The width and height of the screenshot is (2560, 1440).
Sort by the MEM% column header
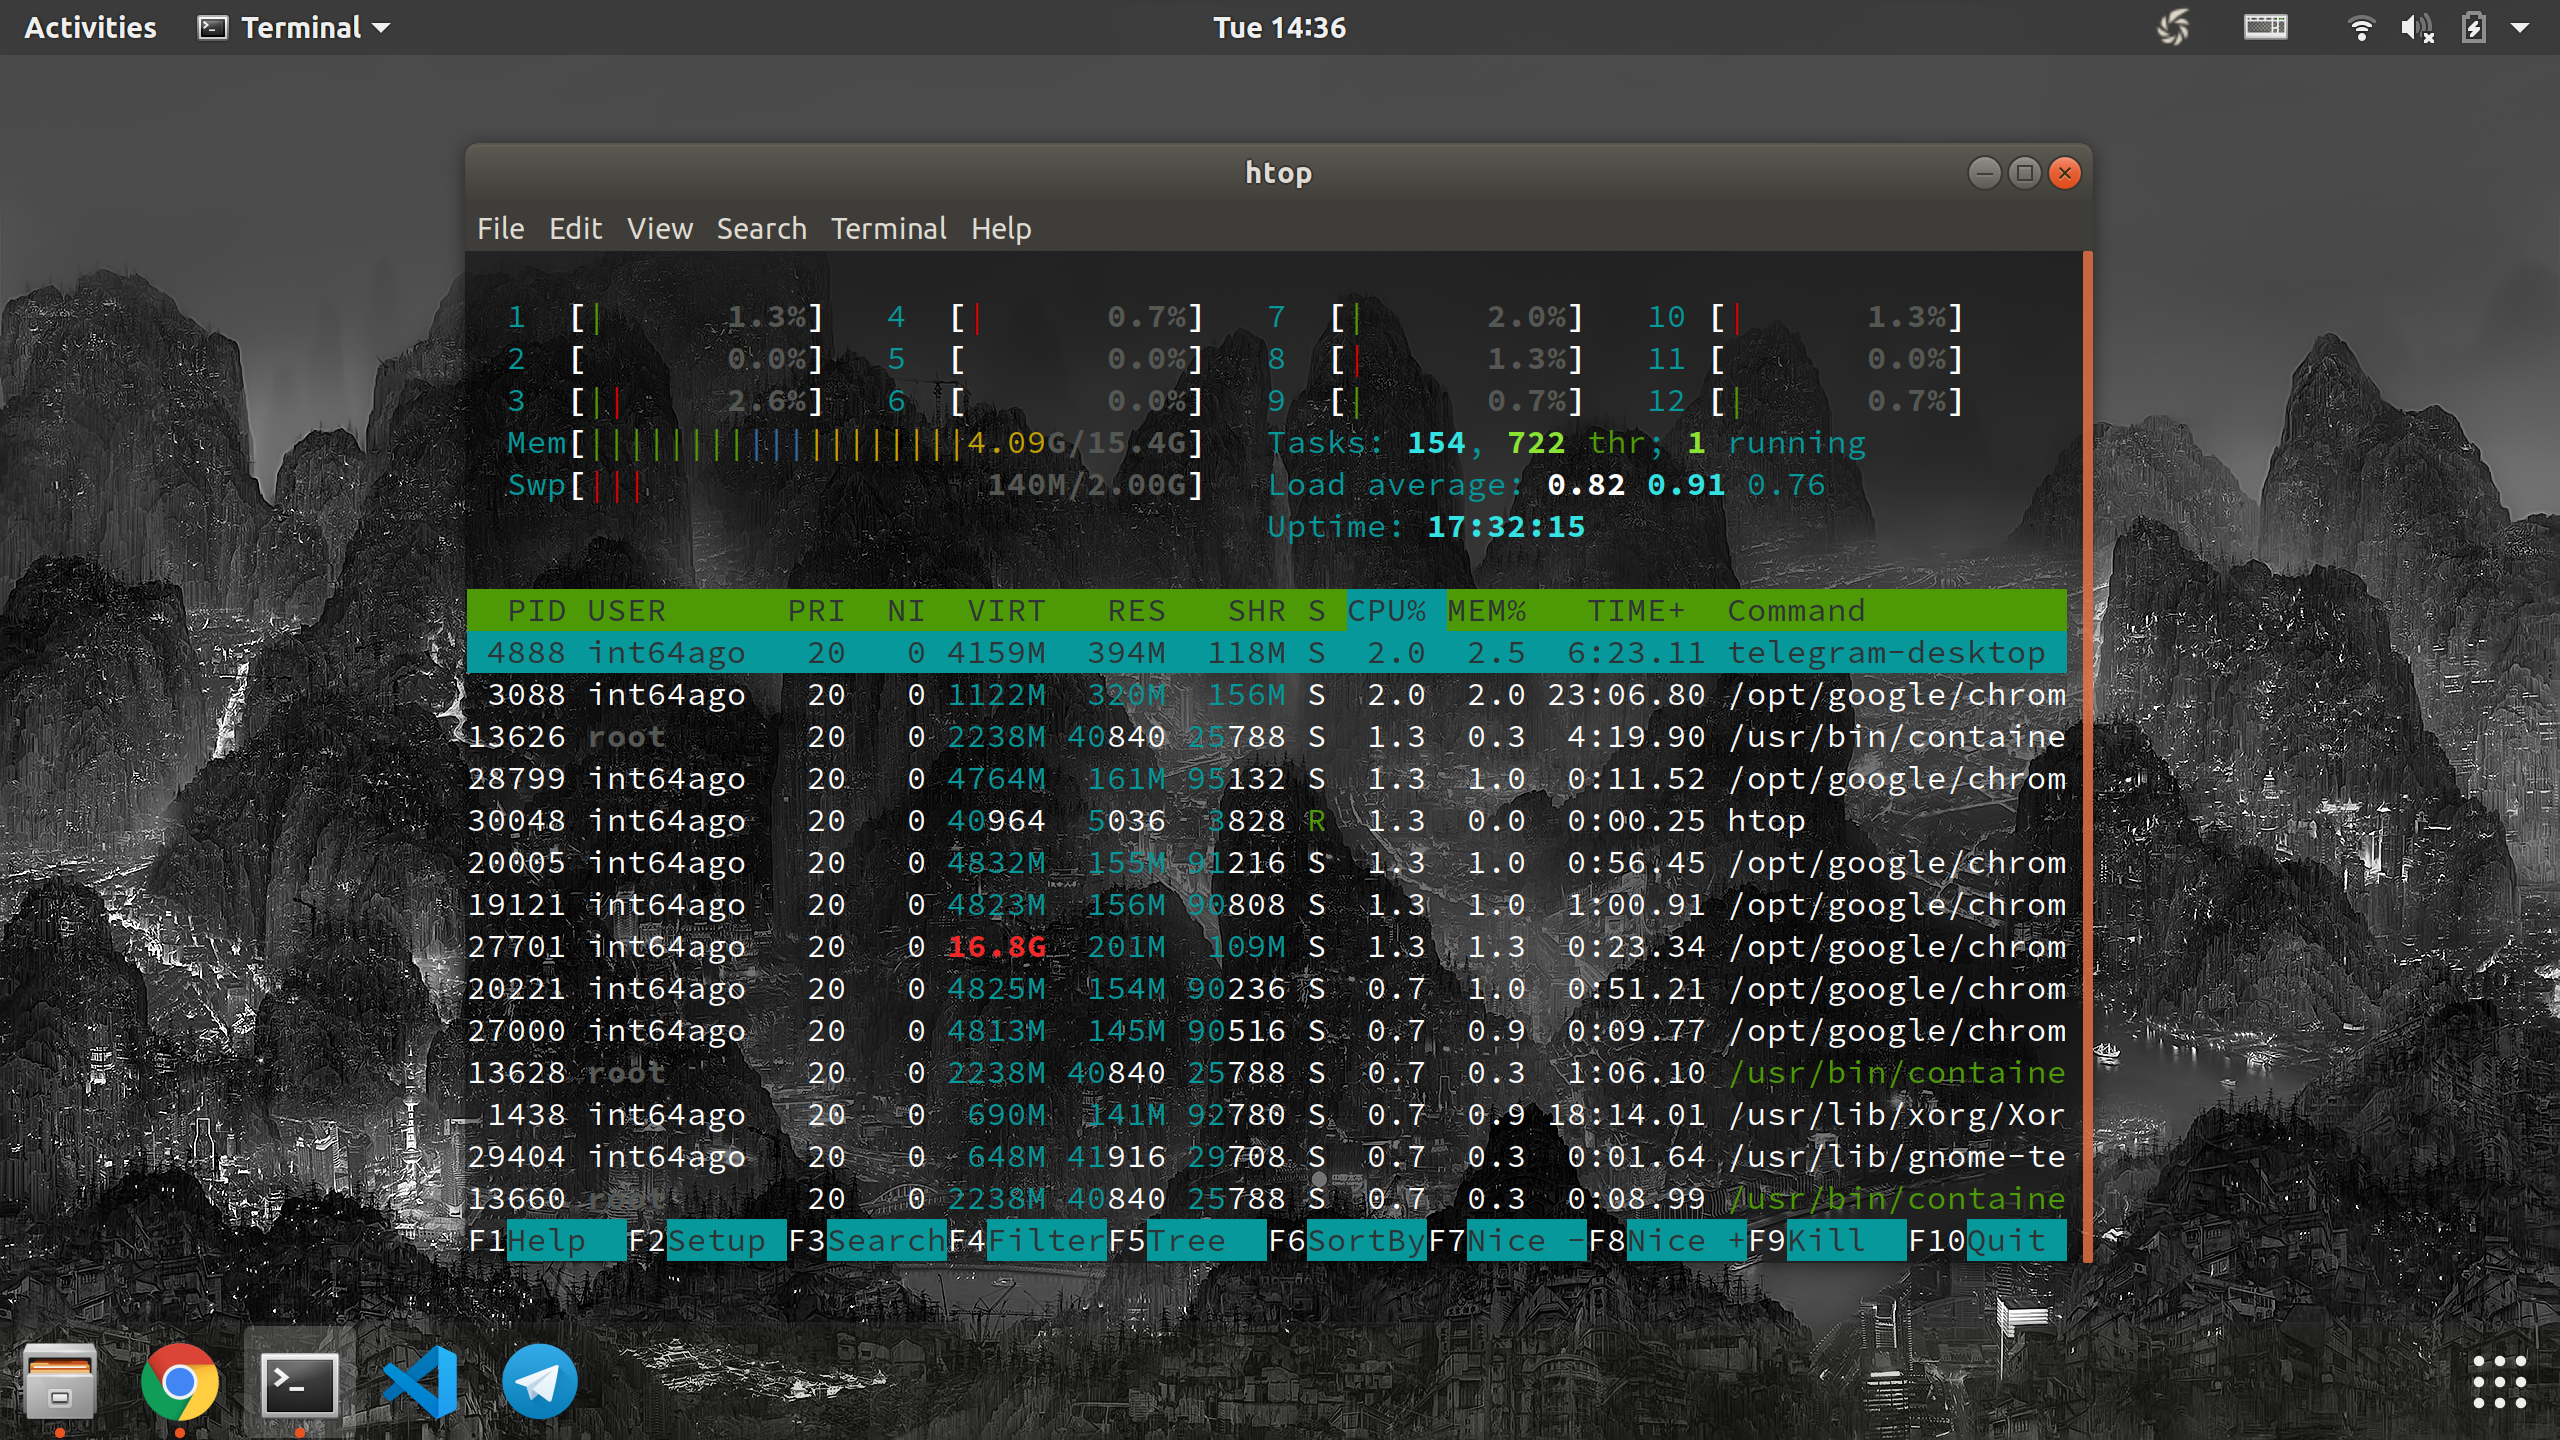point(1486,611)
